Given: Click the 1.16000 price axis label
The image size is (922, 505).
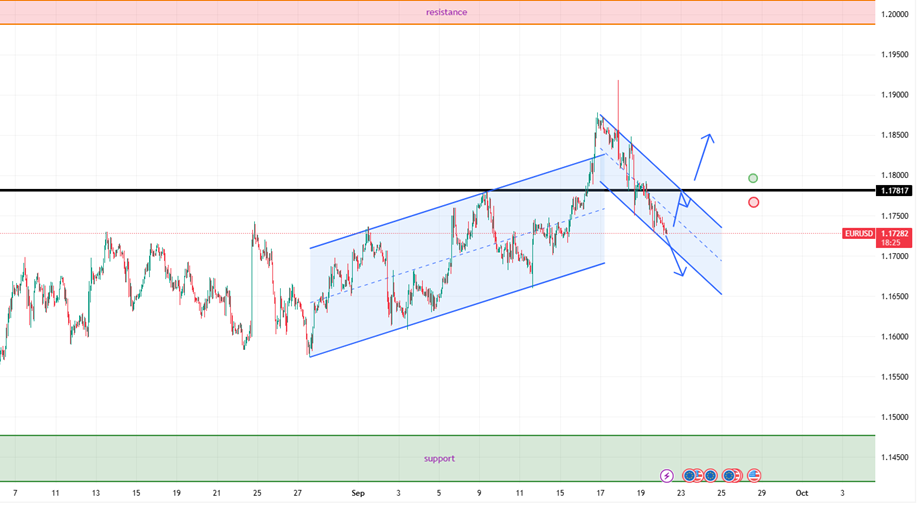Looking at the screenshot, I should coord(894,337).
